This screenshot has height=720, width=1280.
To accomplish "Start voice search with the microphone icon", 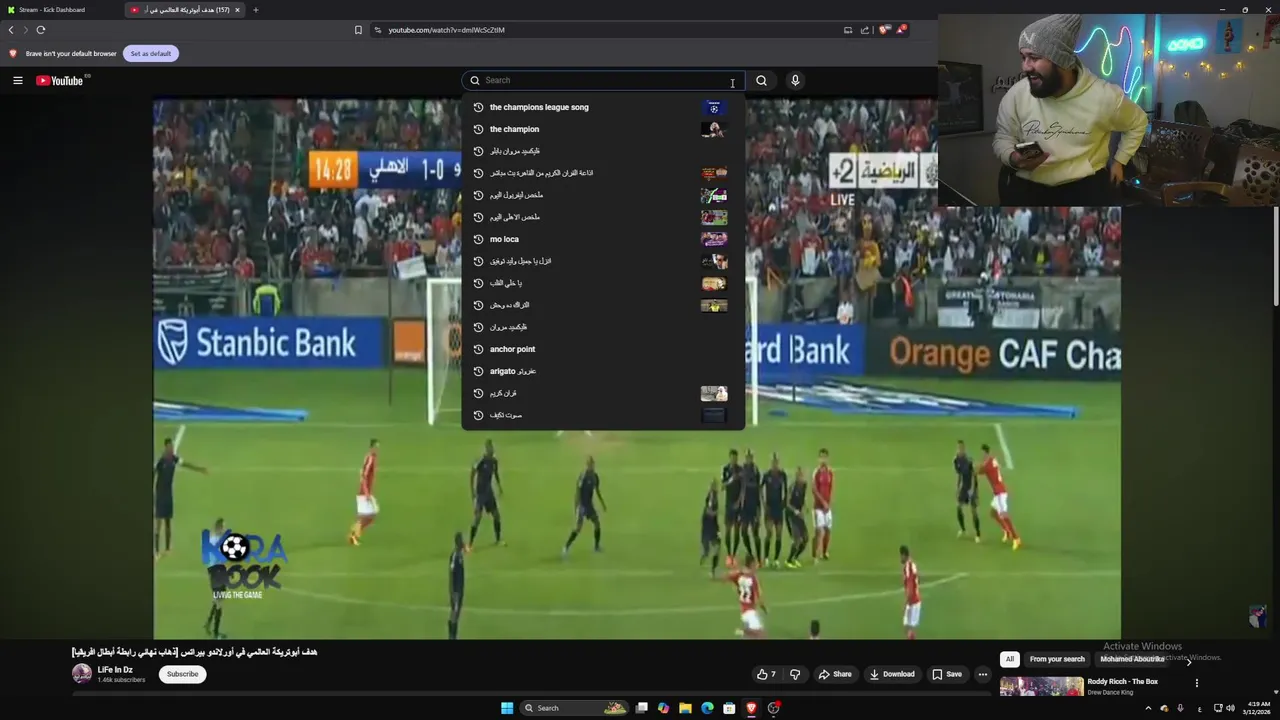I will [795, 80].
